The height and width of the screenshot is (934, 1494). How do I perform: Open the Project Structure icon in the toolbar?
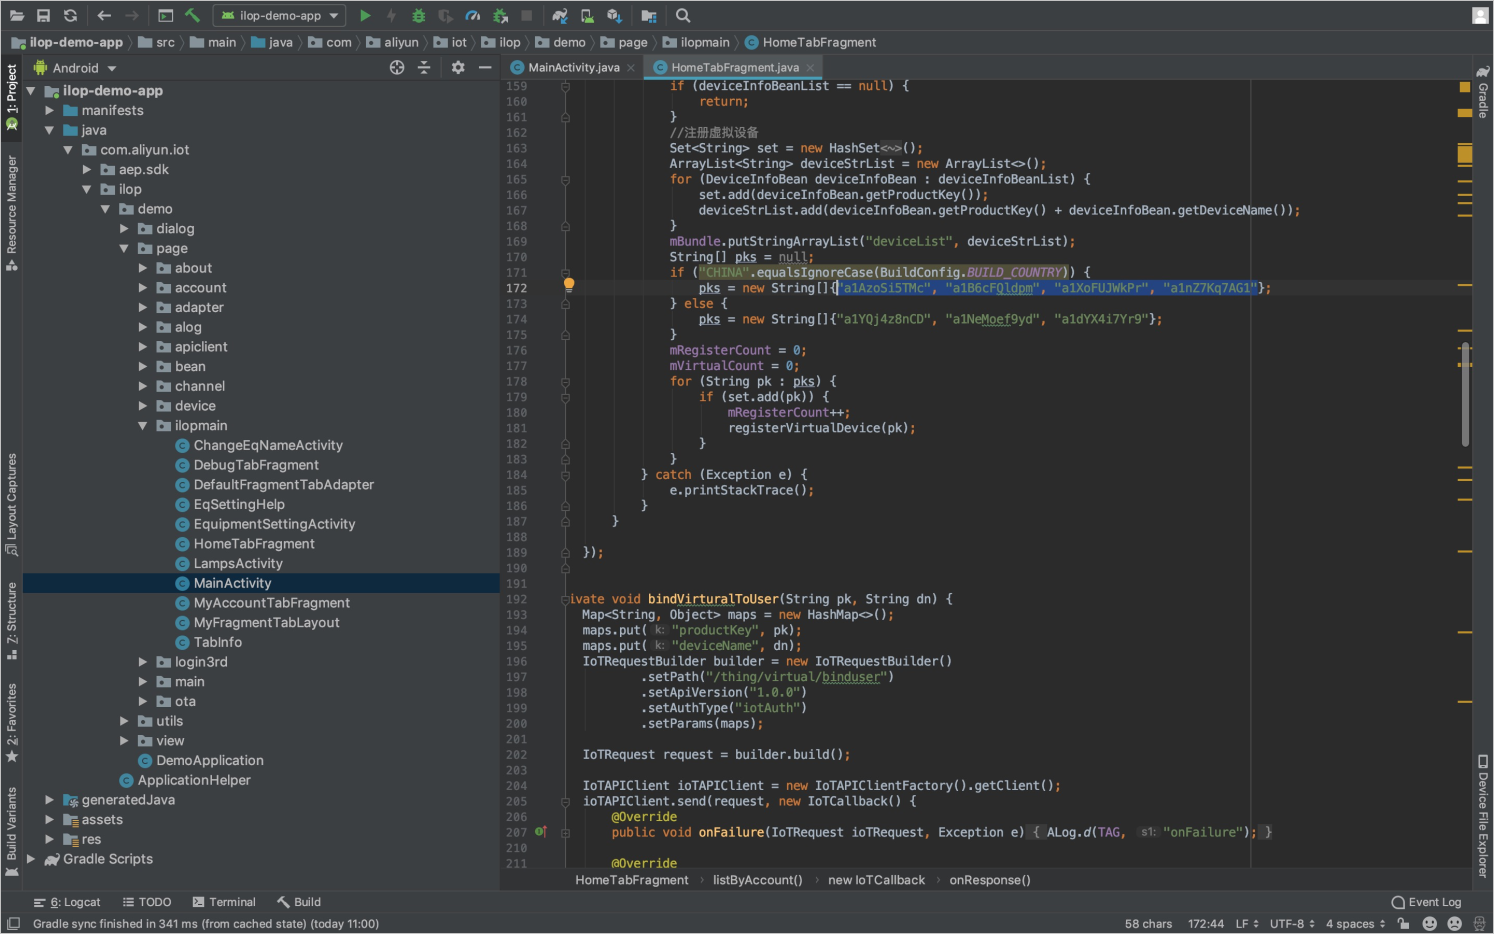pyautogui.click(x=649, y=16)
